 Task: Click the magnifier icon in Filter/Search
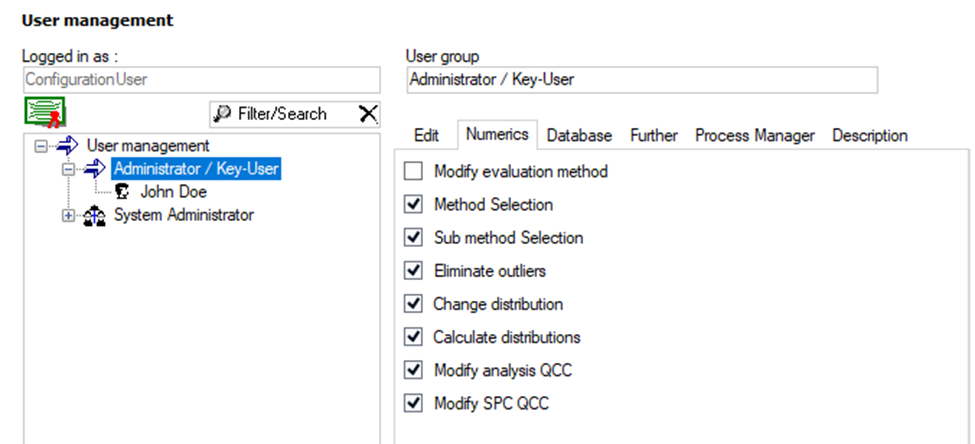coord(221,114)
